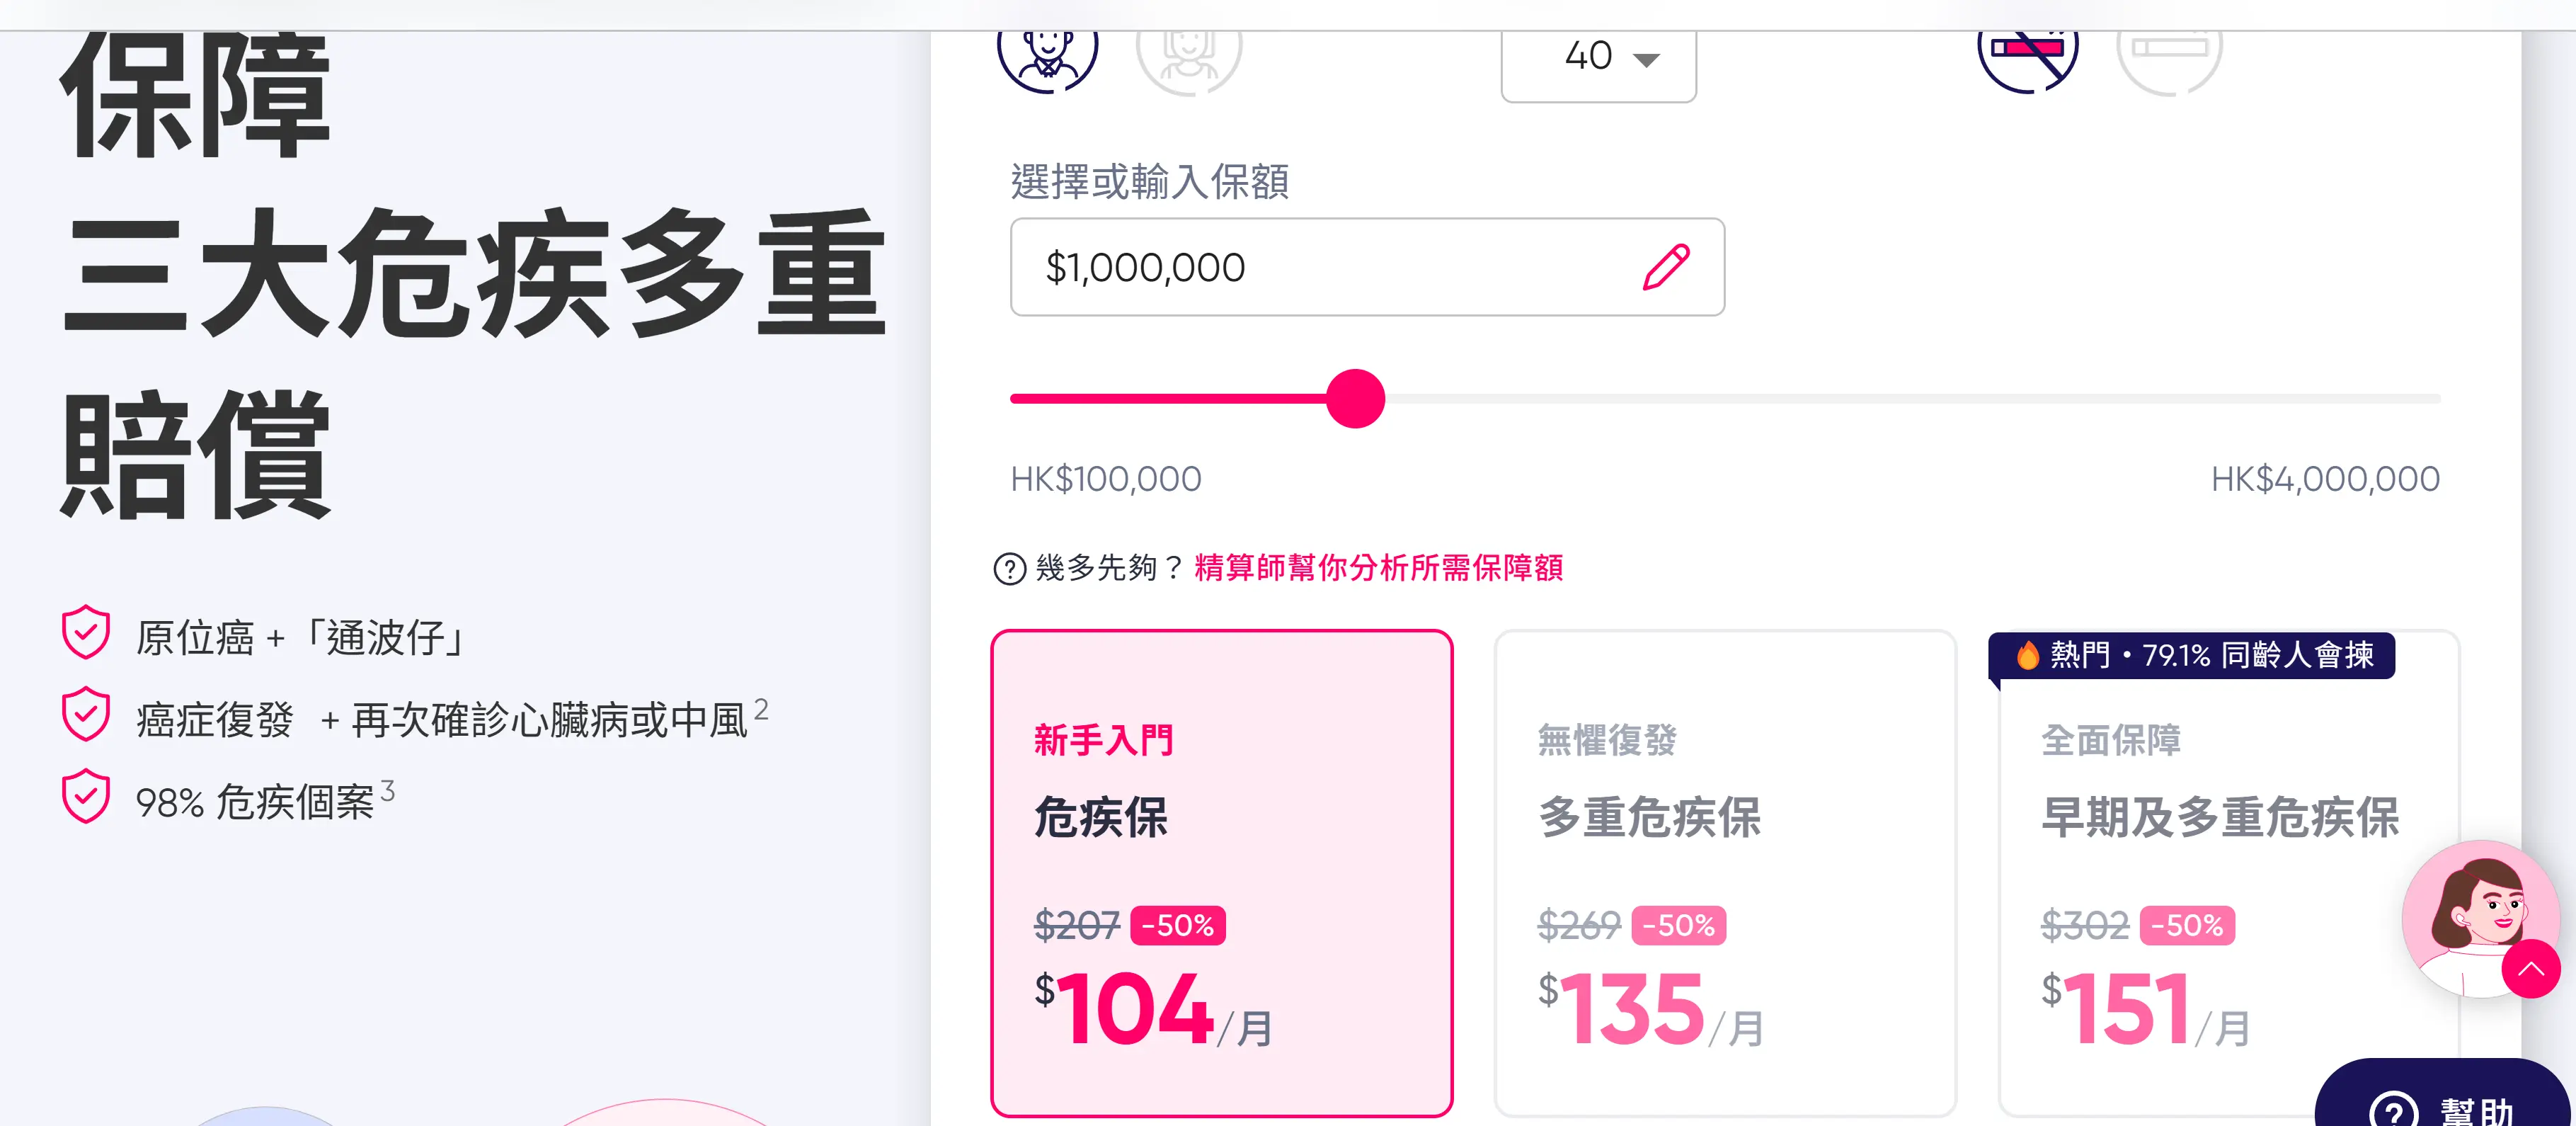Select the 全面保障 早期及多重危疾保 plan card
This screenshot has height=1126, width=2576.
click(x=2228, y=872)
